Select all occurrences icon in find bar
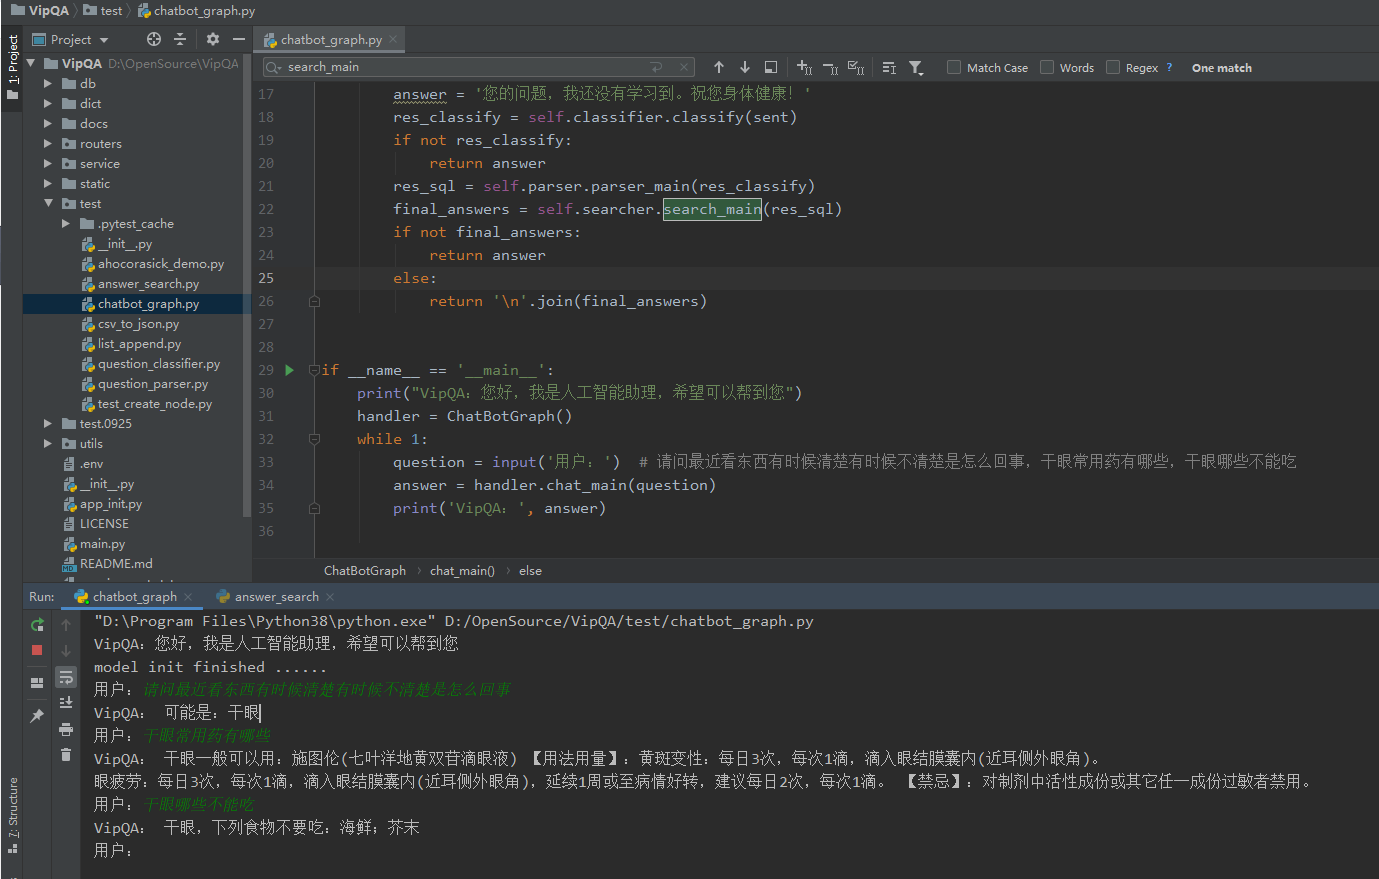 (856, 67)
